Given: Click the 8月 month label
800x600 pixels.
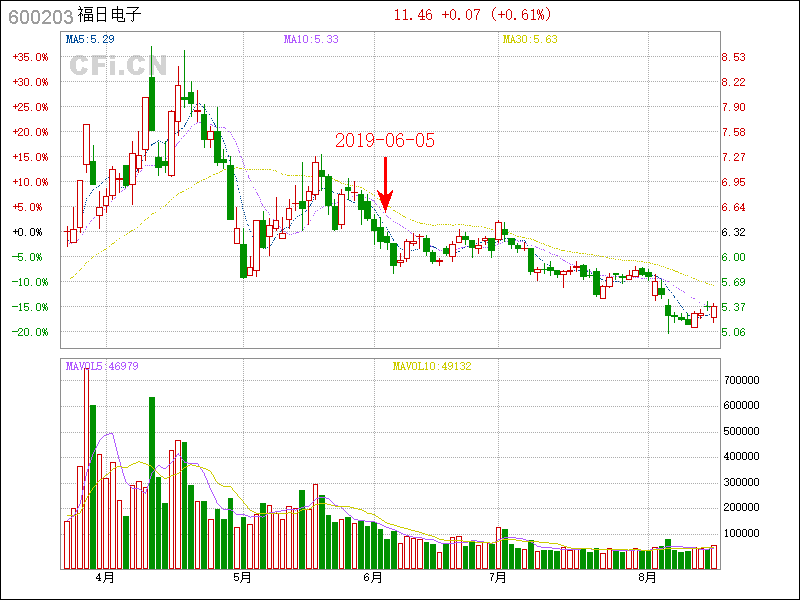Looking at the screenshot, I should [647, 578].
